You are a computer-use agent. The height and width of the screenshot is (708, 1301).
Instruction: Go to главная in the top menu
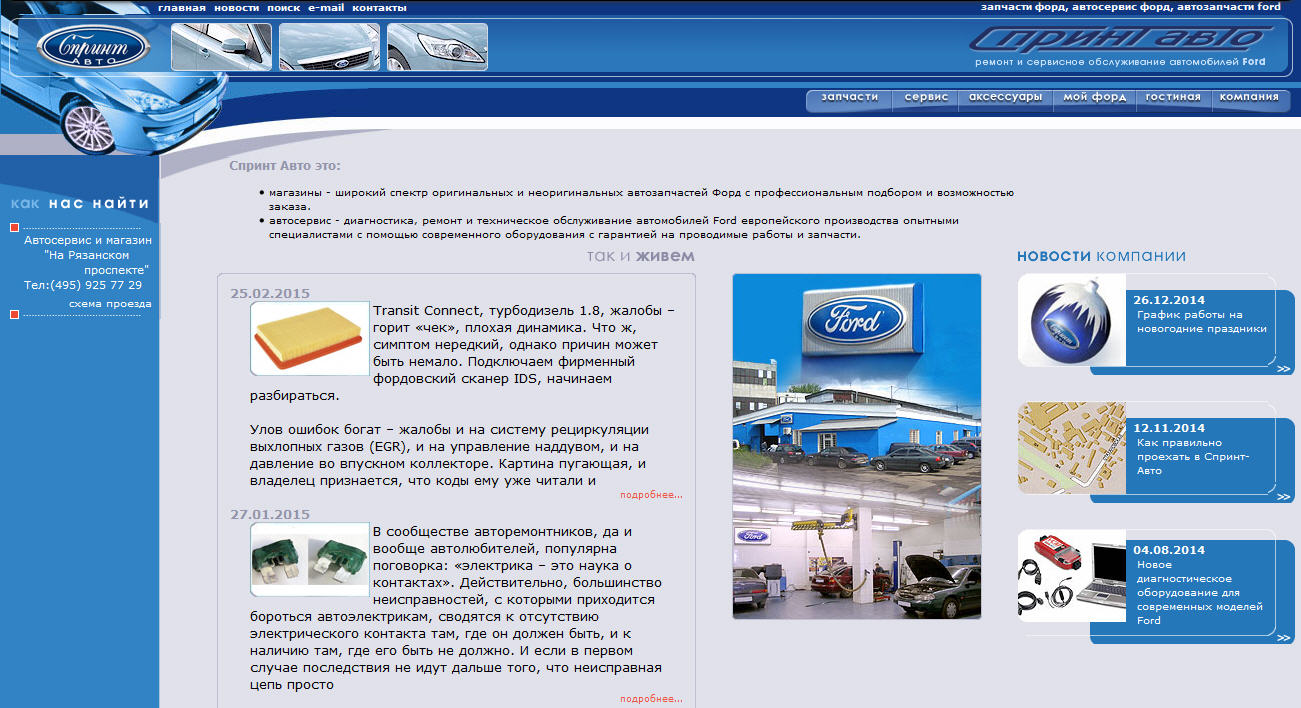pos(182,8)
